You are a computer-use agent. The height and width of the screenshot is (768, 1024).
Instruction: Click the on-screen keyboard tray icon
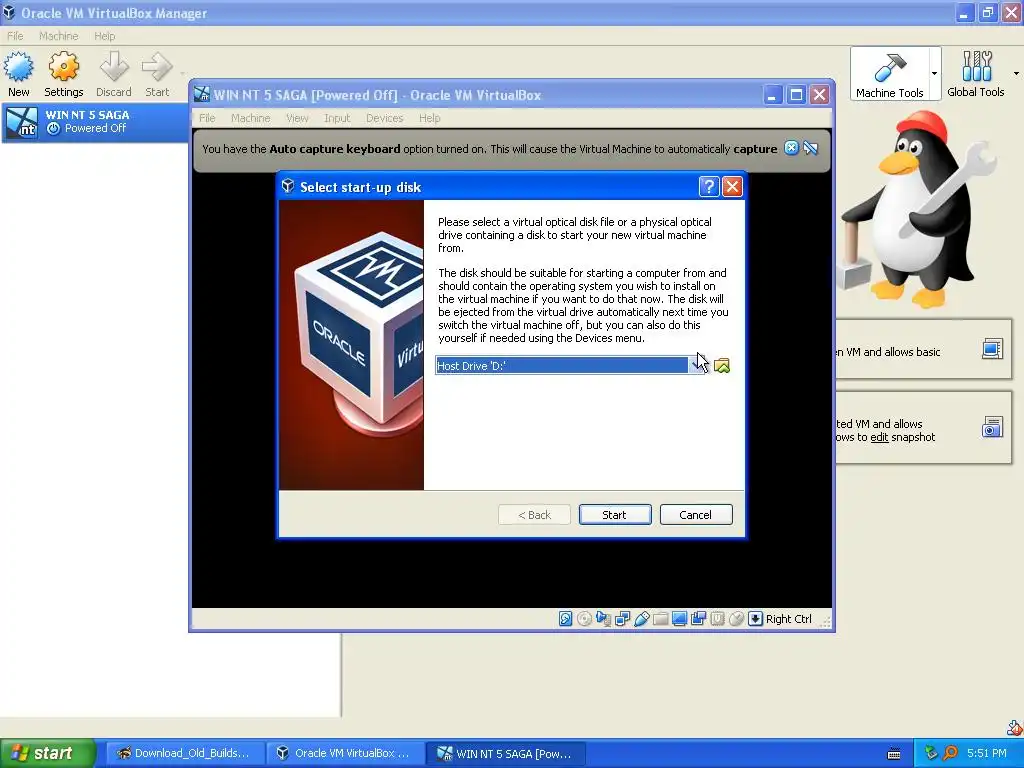[x=894, y=754]
